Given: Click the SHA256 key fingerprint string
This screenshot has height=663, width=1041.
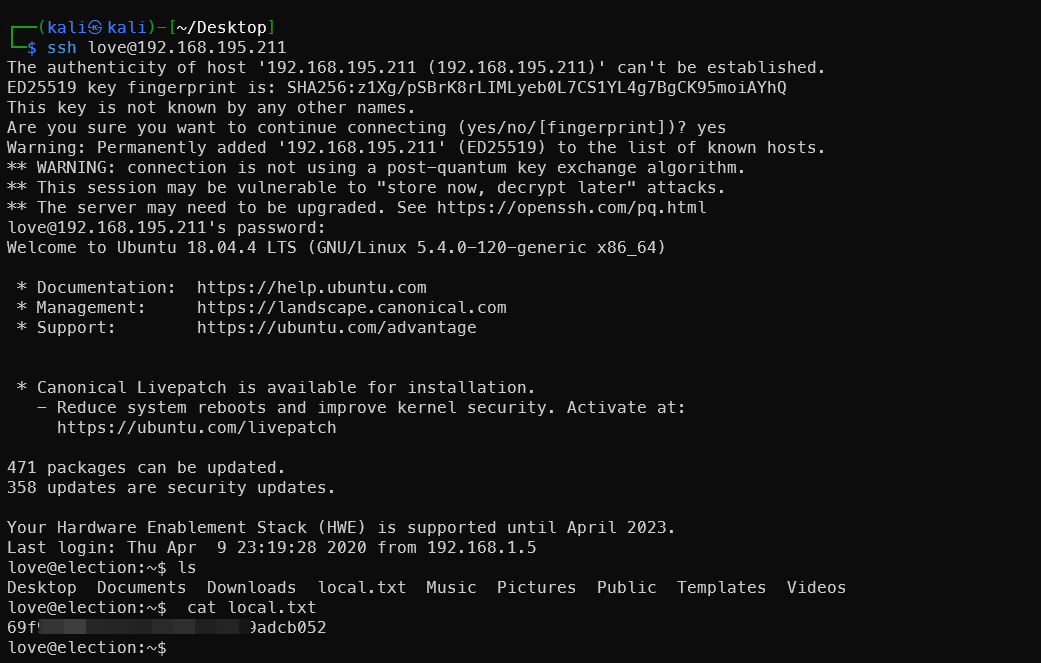Looking at the screenshot, I should (536, 88).
